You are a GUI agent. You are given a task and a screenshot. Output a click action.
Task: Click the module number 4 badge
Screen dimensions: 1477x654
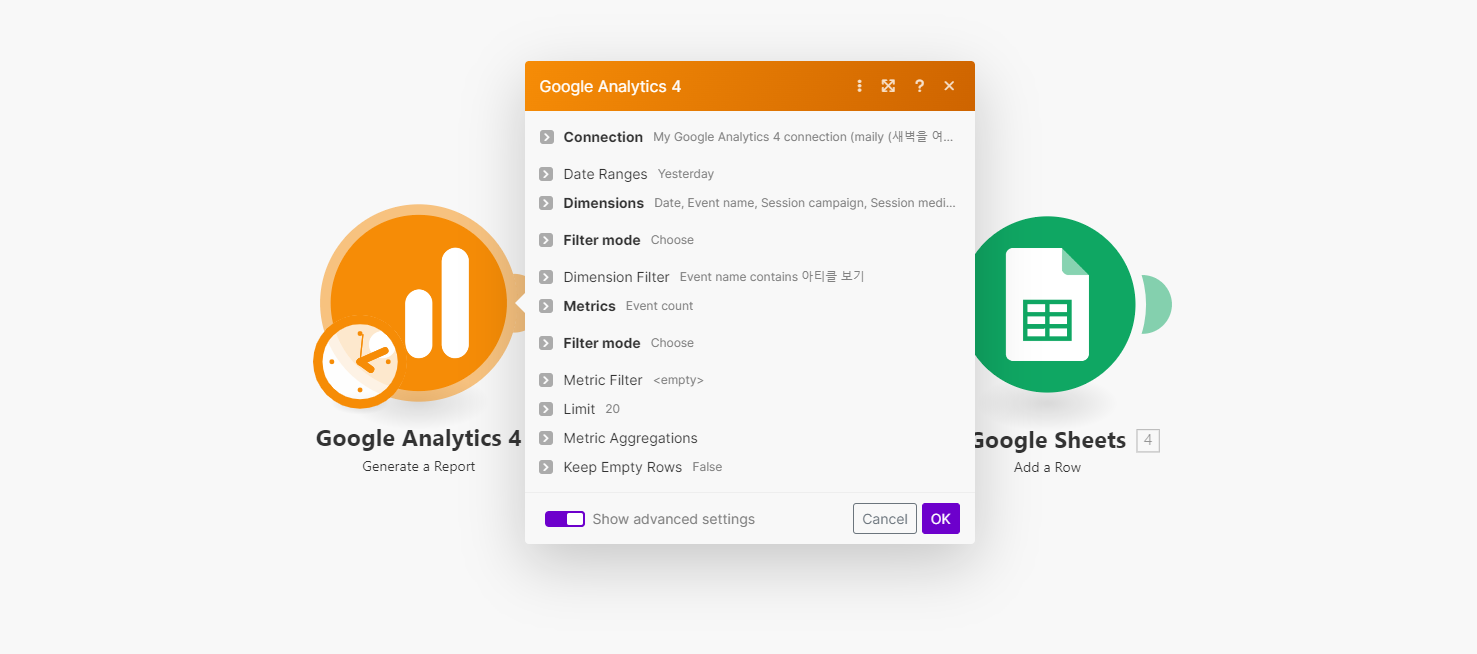click(x=1148, y=440)
